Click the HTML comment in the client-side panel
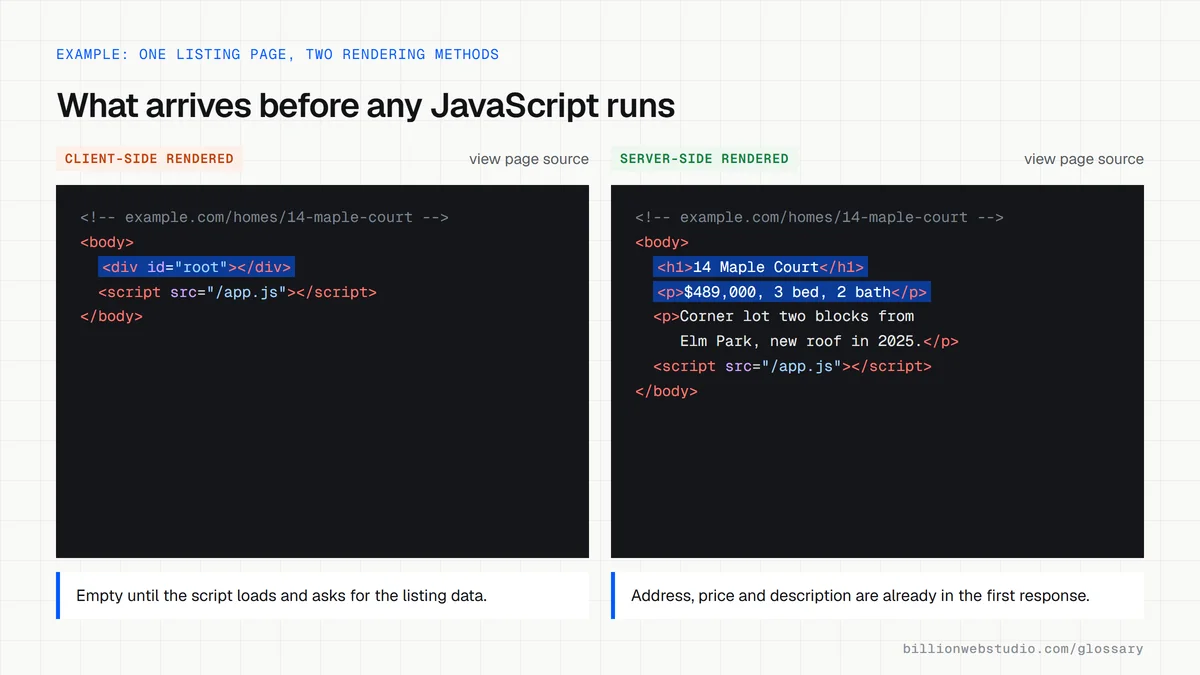1200x675 pixels. [264, 217]
